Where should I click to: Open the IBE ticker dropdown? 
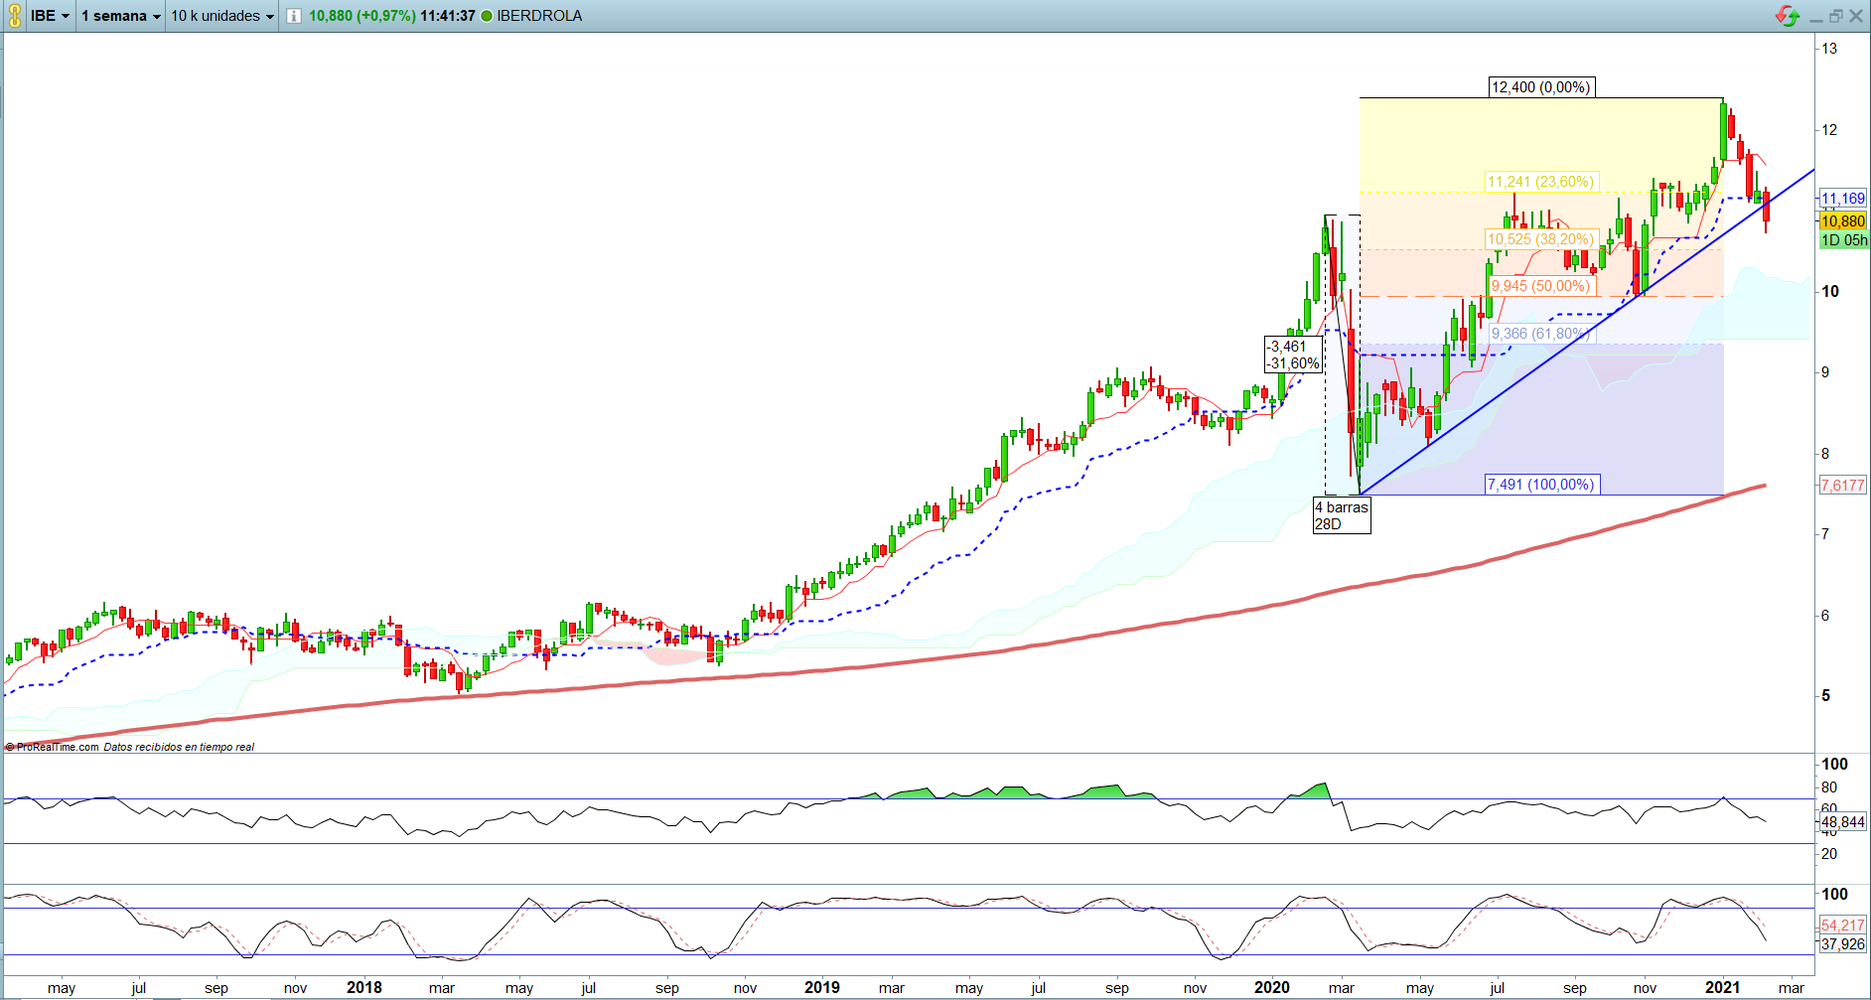tap(50, 16)
